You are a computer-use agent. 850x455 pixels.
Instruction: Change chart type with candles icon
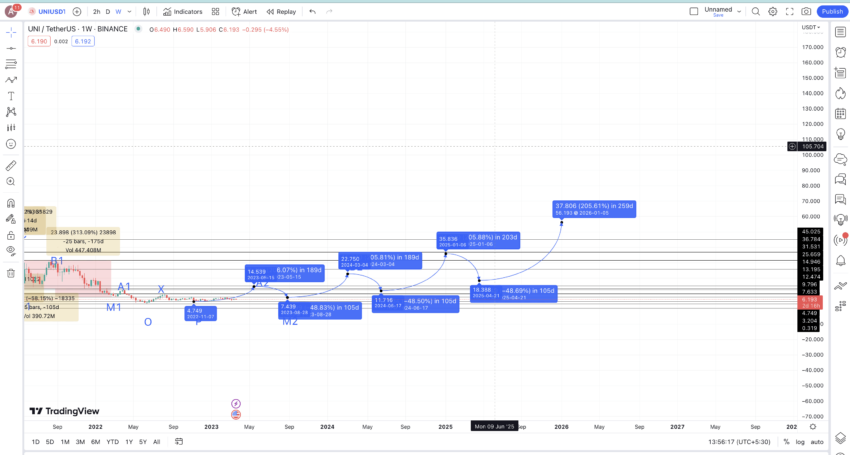[146, 11]
